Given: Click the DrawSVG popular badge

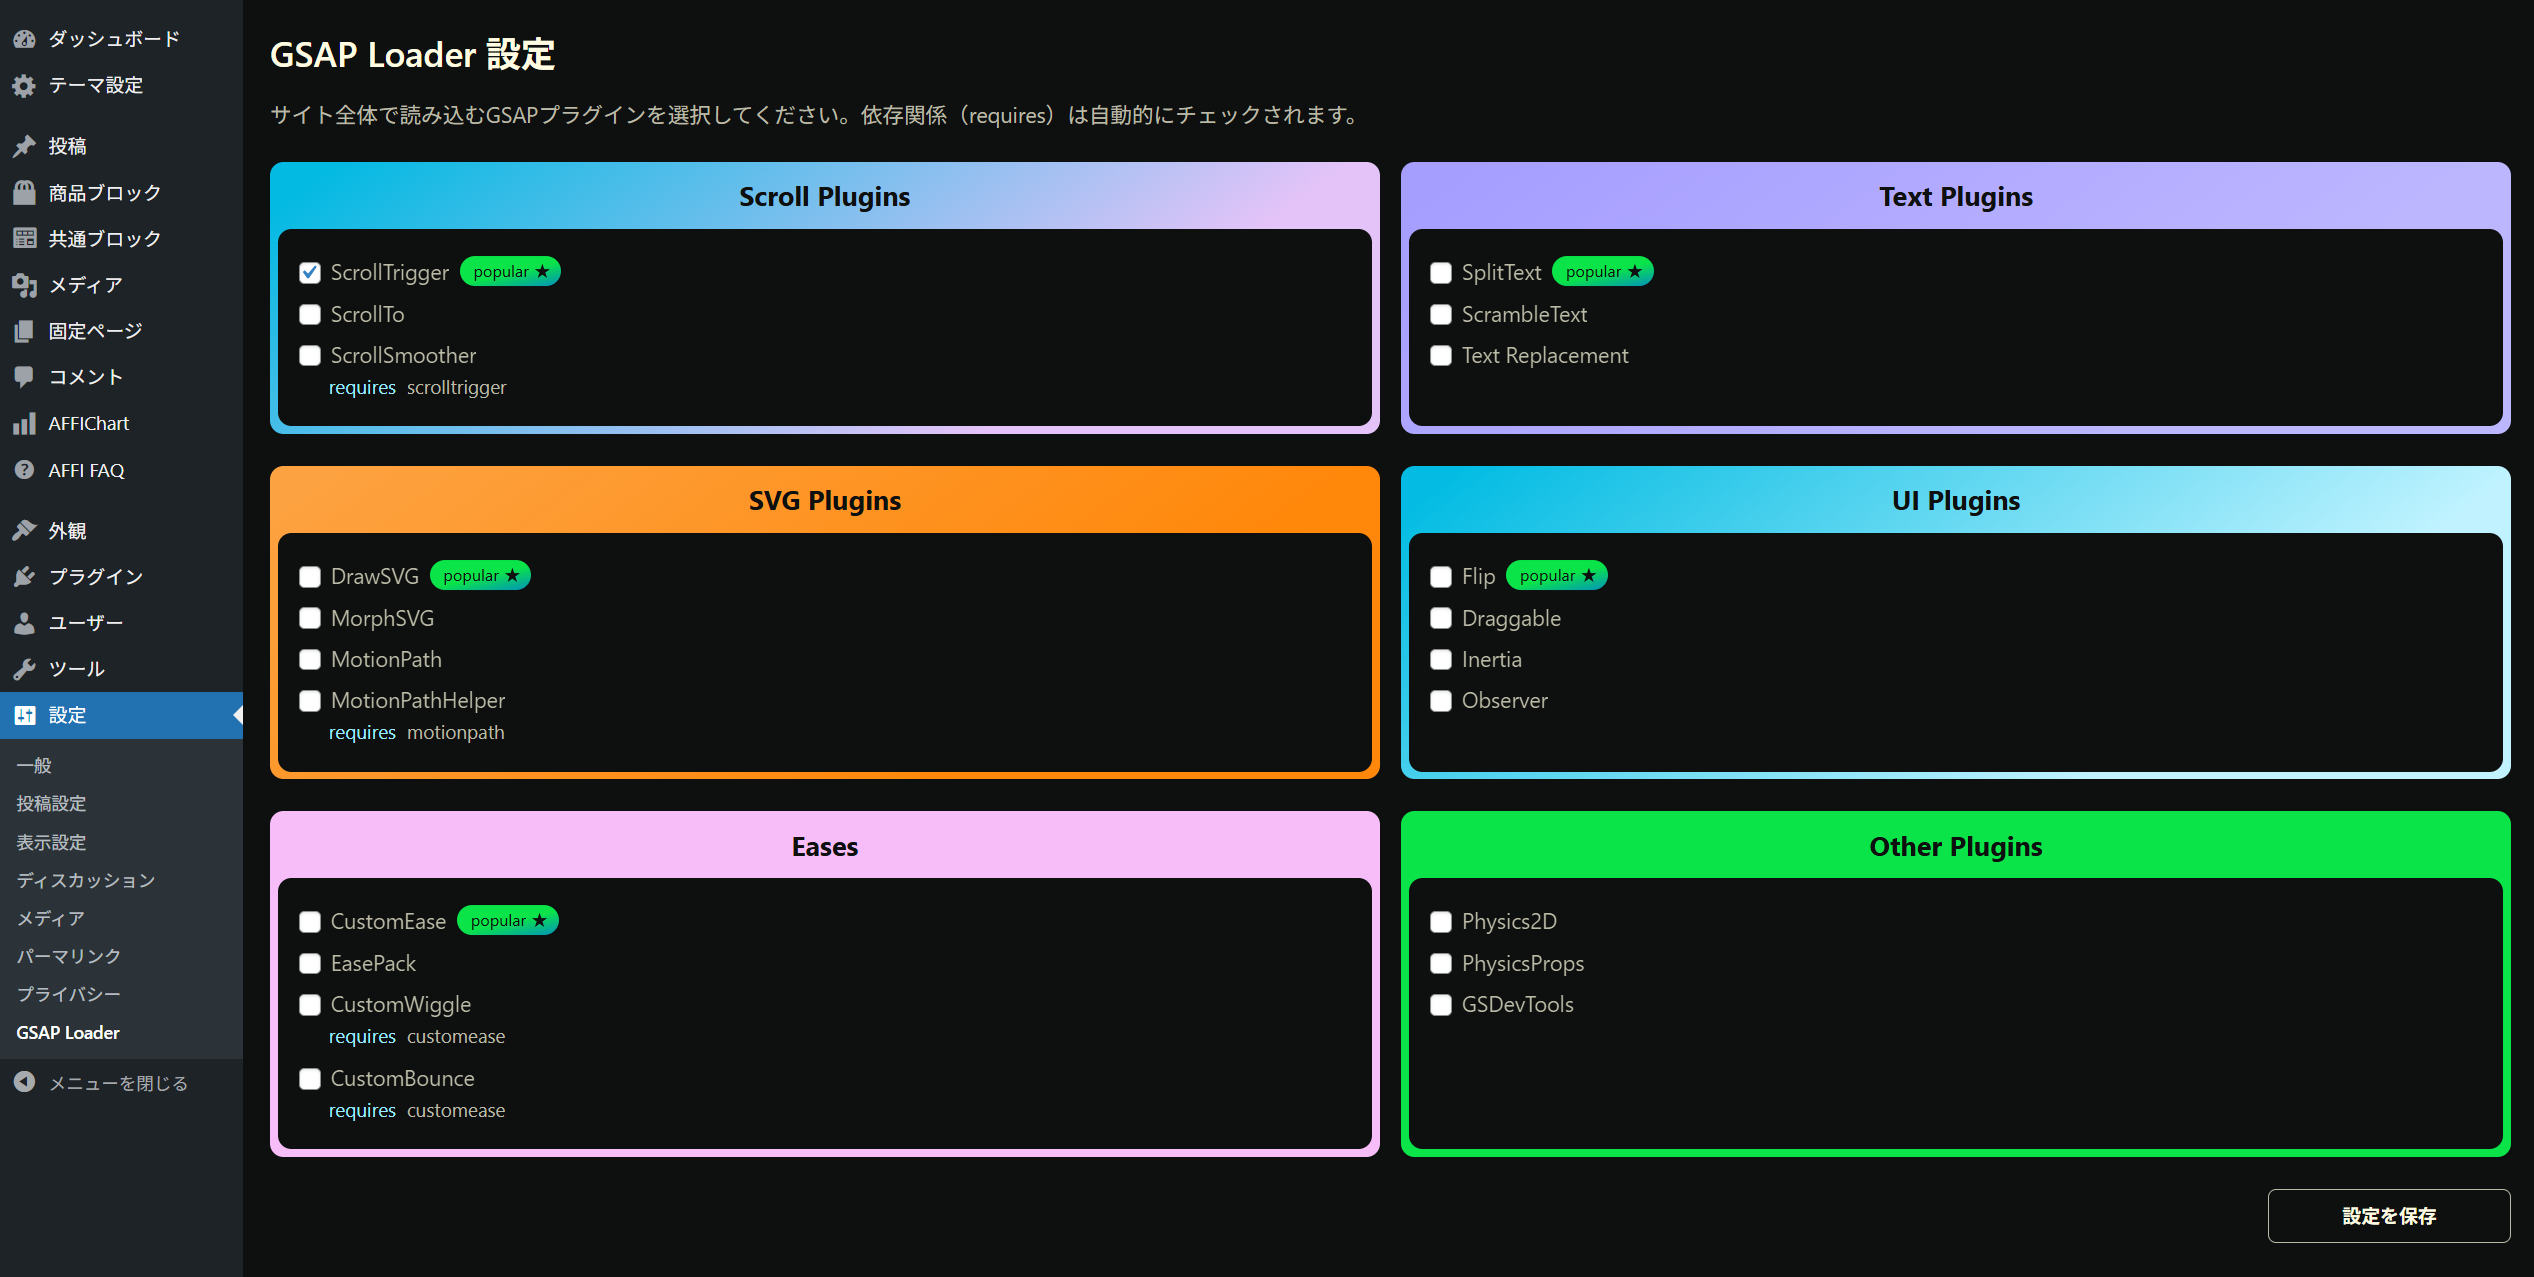Looking at the screenshot, I should point(480,576).
